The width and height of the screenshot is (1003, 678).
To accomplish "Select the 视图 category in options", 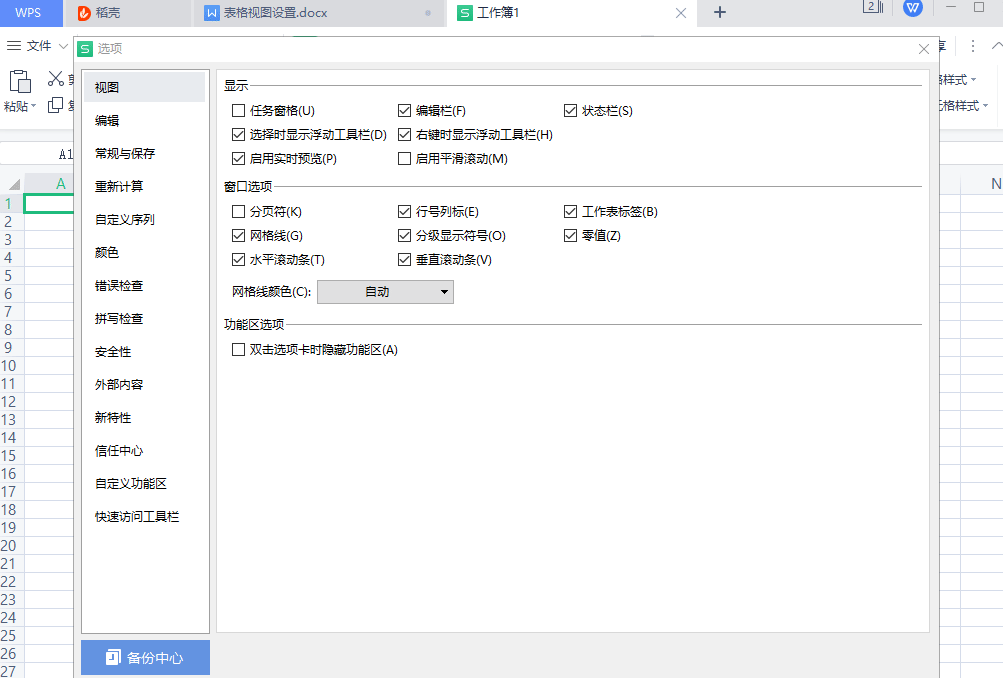I will tap(145, 87).
